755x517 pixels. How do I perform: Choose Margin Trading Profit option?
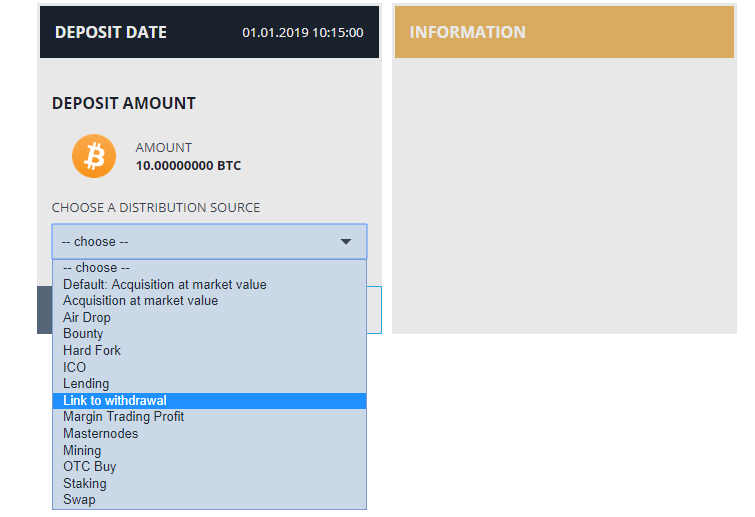(209, 417)
